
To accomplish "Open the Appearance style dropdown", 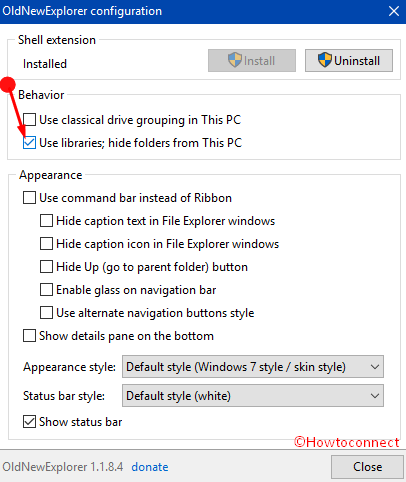I will pyautogui.click(x=253, y=367).
